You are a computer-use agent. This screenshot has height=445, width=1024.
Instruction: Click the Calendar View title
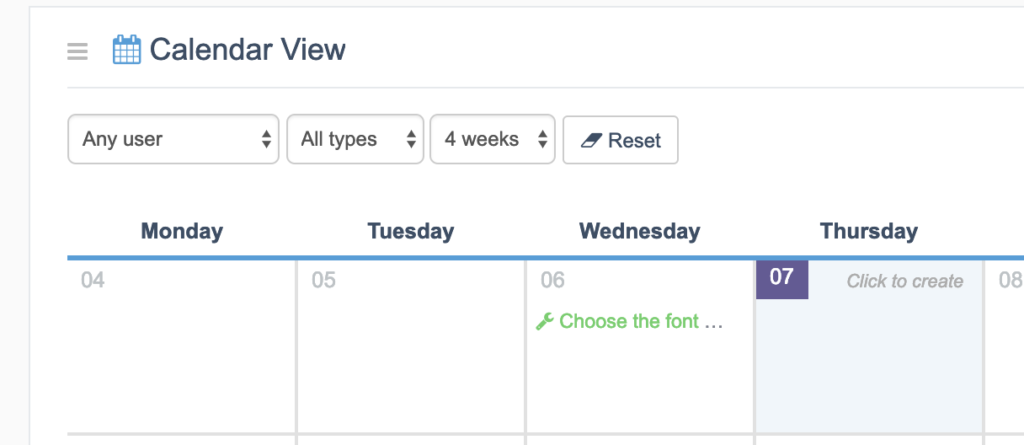coord(247,49)
